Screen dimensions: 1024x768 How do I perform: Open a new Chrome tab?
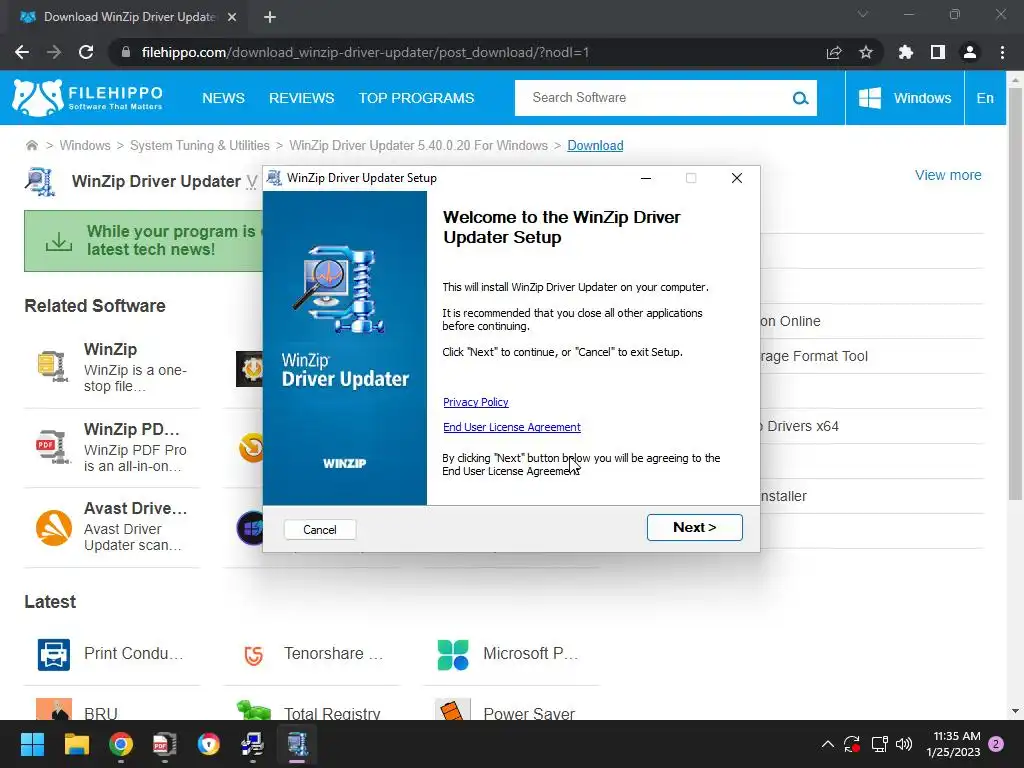point(270,17)
